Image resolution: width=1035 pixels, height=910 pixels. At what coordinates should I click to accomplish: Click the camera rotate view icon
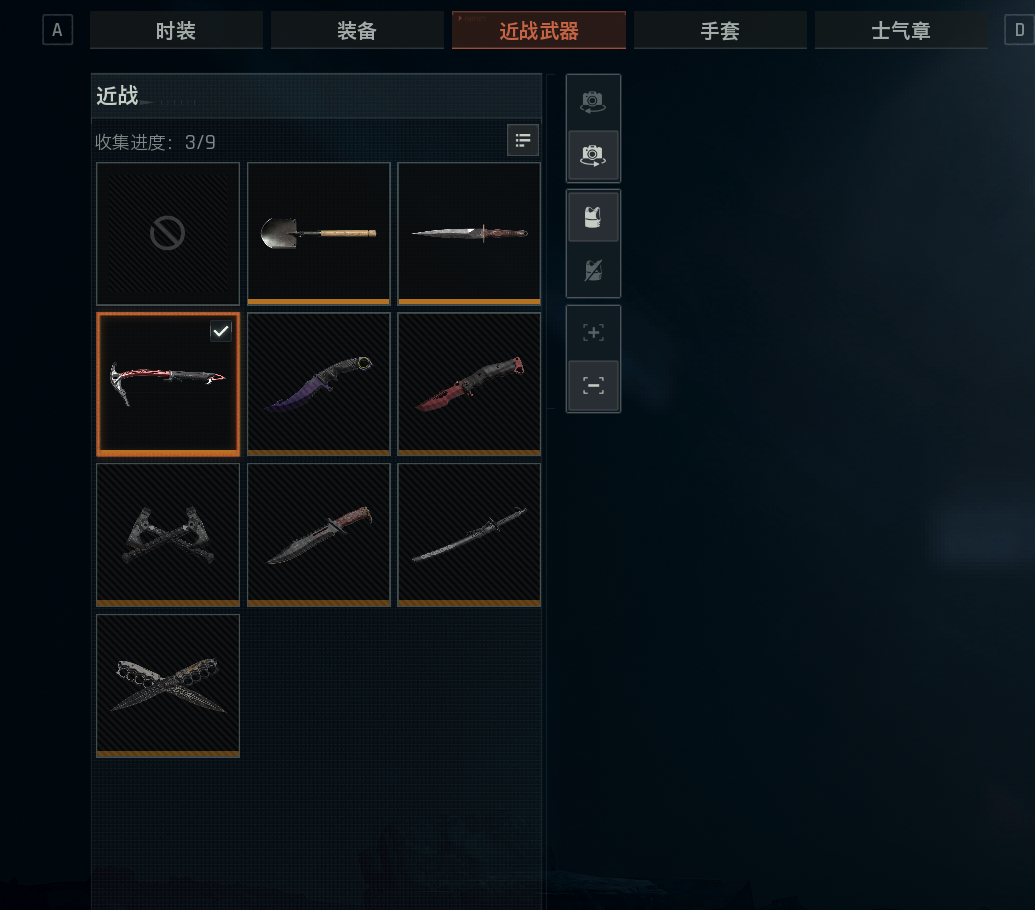click(593, 102)
